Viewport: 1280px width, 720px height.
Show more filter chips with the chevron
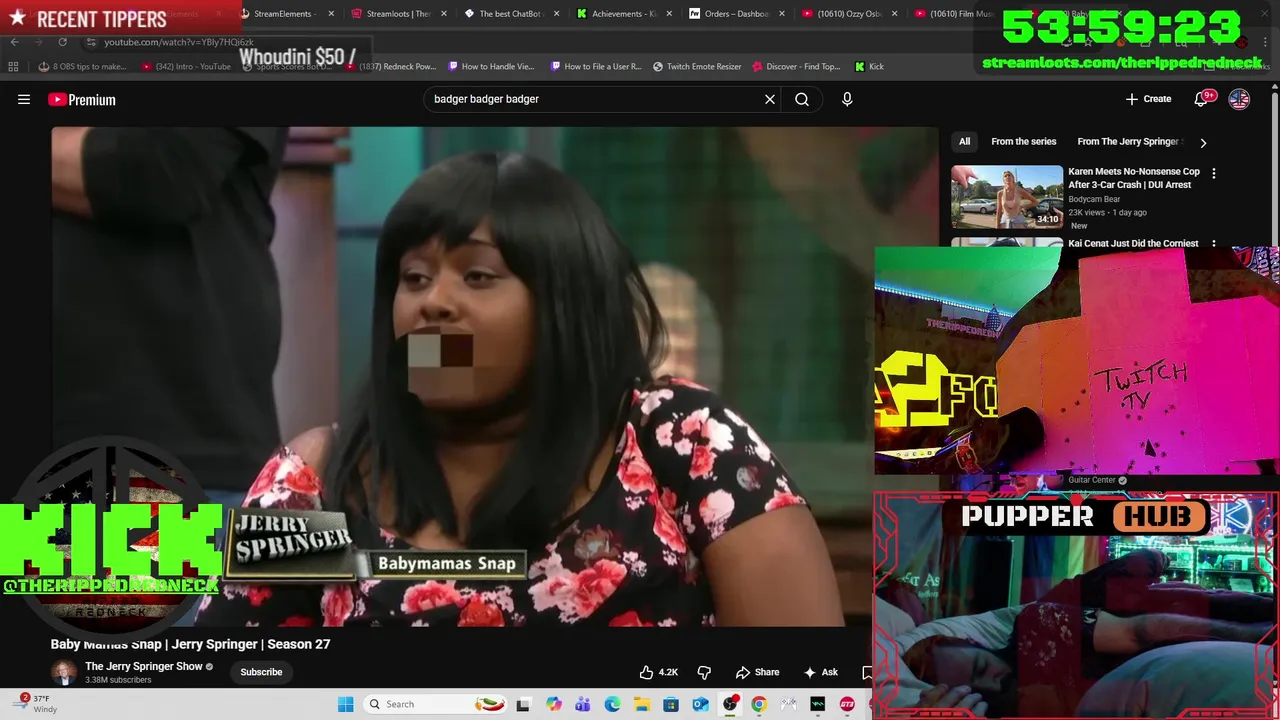(1203, 143)
